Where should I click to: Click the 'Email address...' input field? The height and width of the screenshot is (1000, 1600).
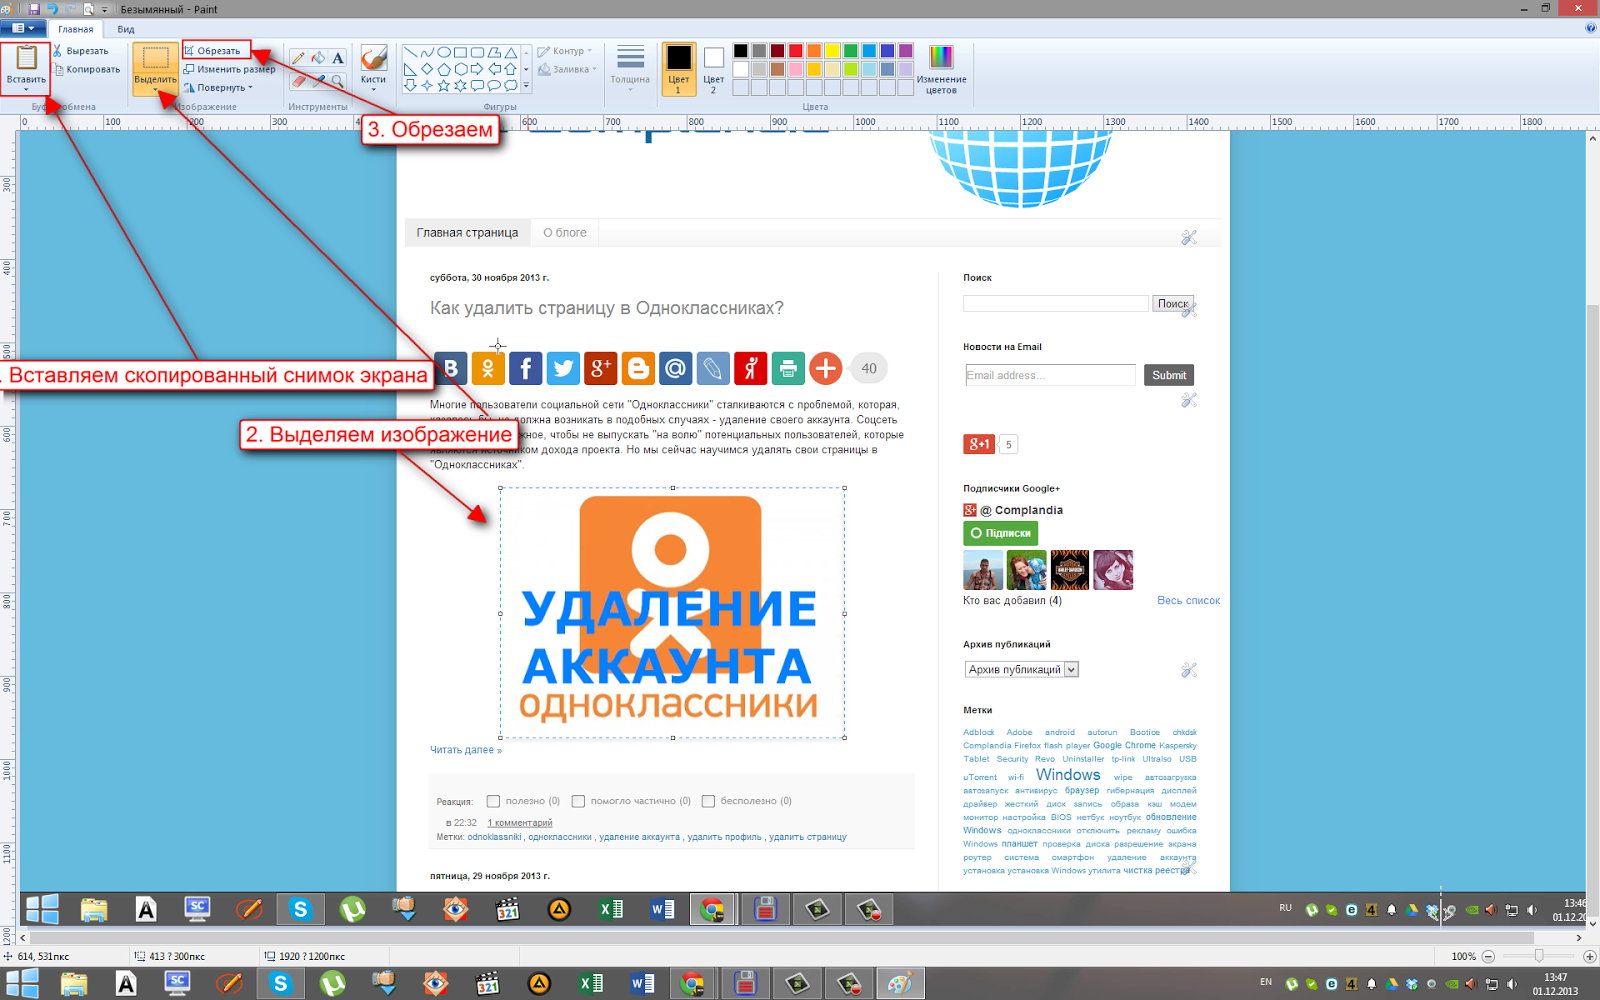click(1050, 375)
